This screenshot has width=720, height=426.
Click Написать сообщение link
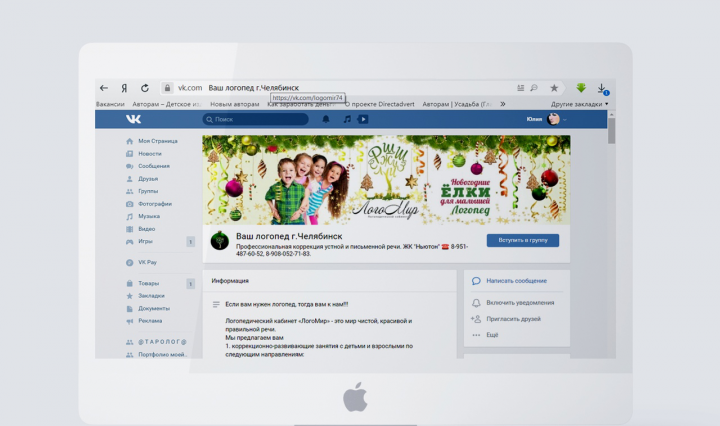tap(517, 281)
